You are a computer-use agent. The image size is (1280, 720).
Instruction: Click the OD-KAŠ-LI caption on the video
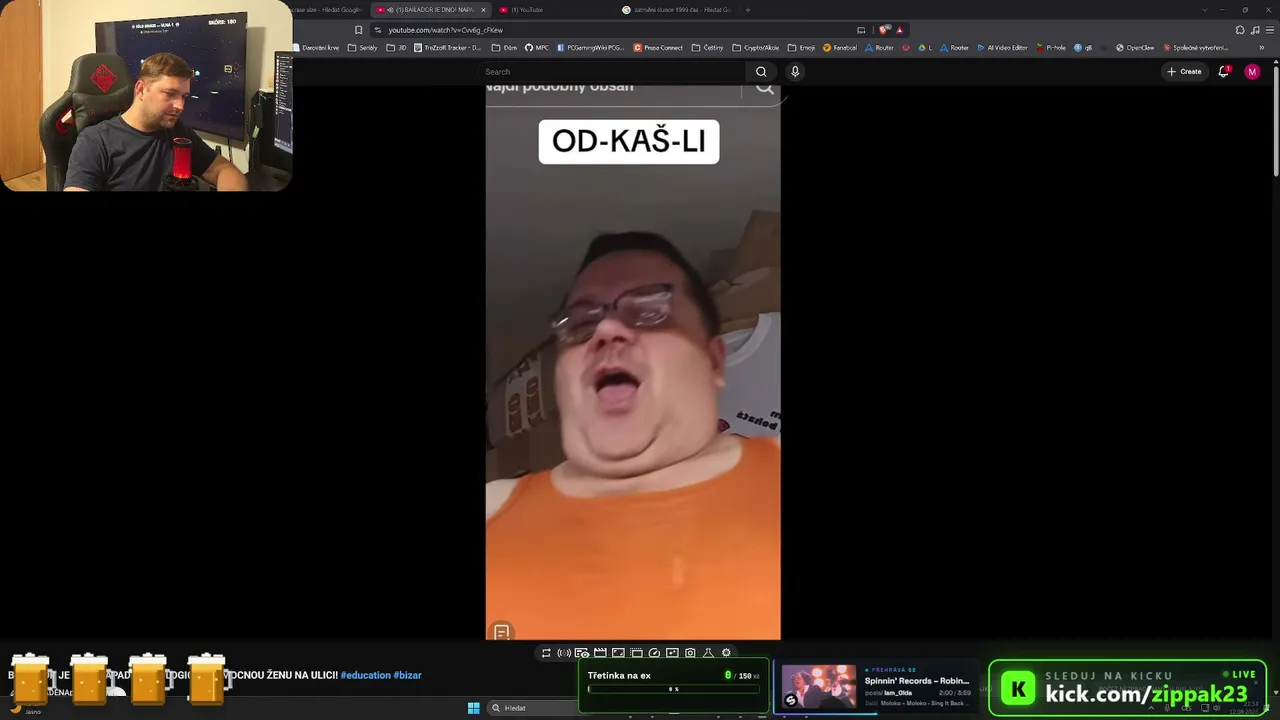click(x=629, y=142)
